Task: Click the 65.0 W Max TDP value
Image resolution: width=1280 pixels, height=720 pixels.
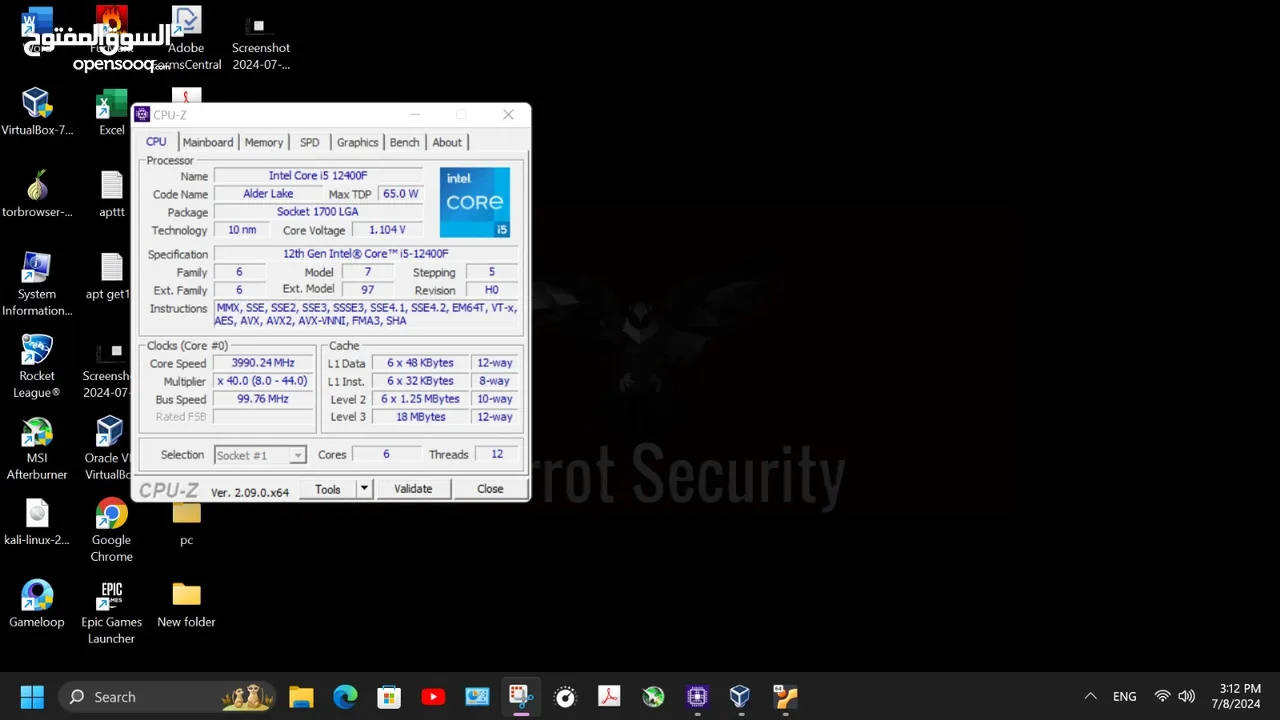Action: click(x=401, y=194)
